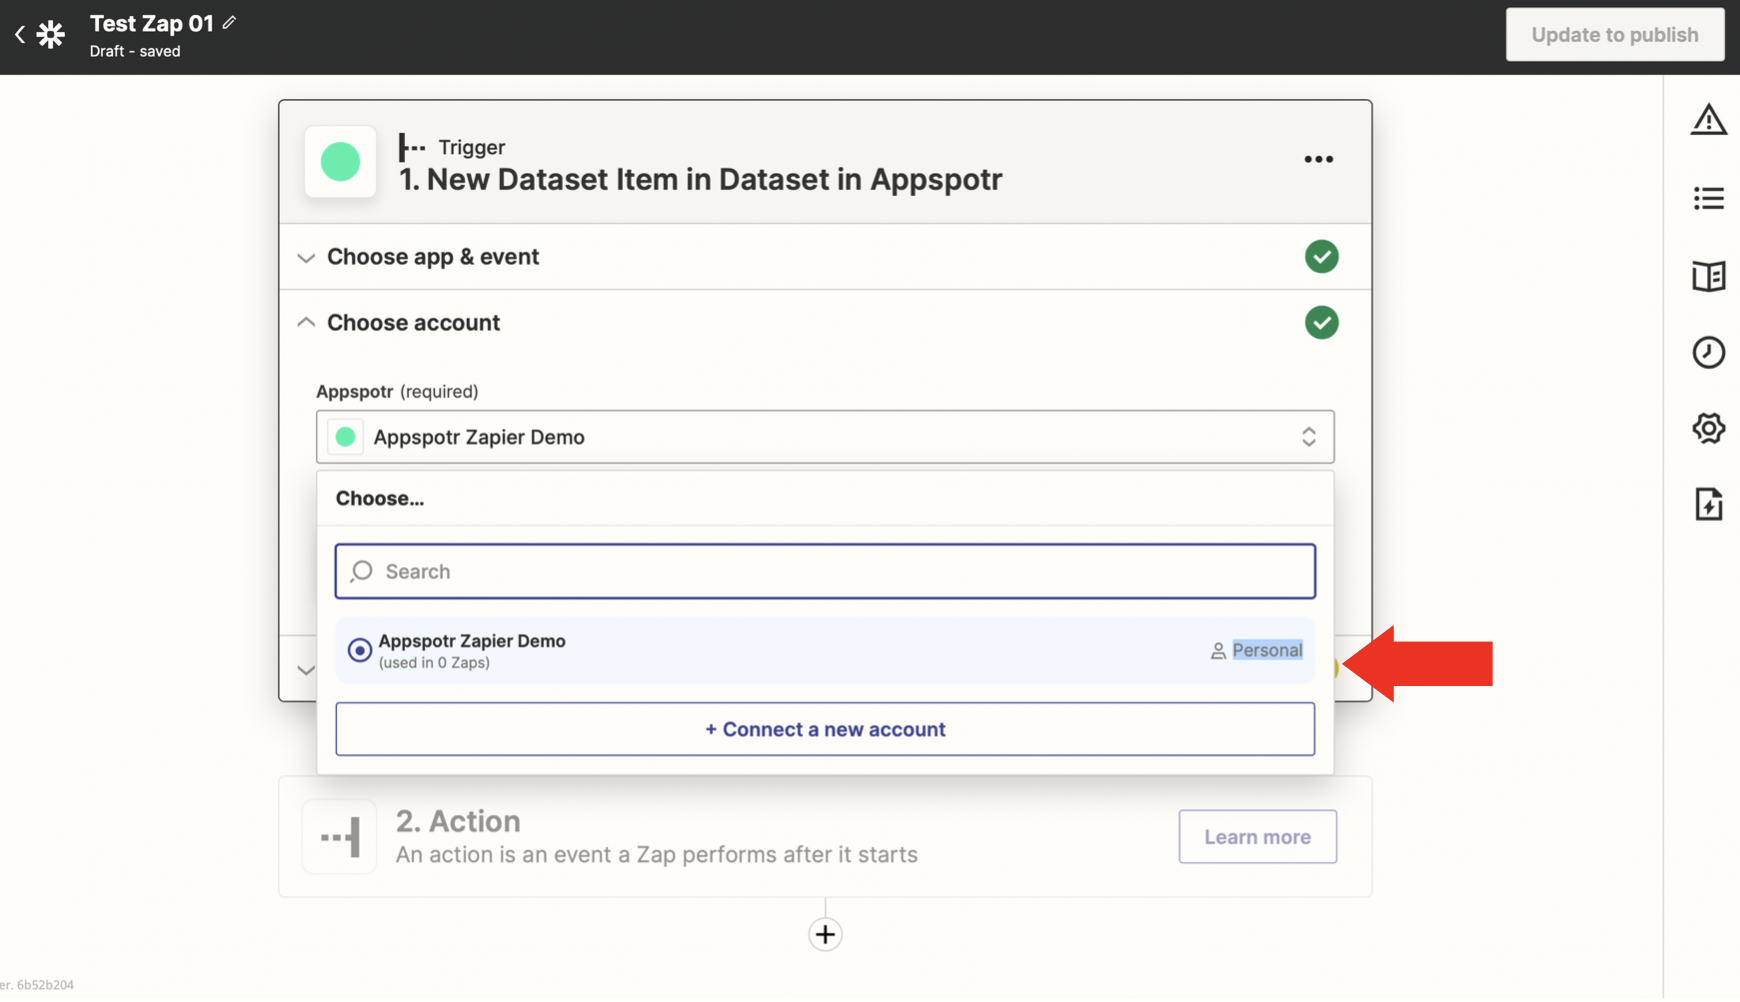
Task: Open trigger step three-dots menu
Action: coord(1318,160)
